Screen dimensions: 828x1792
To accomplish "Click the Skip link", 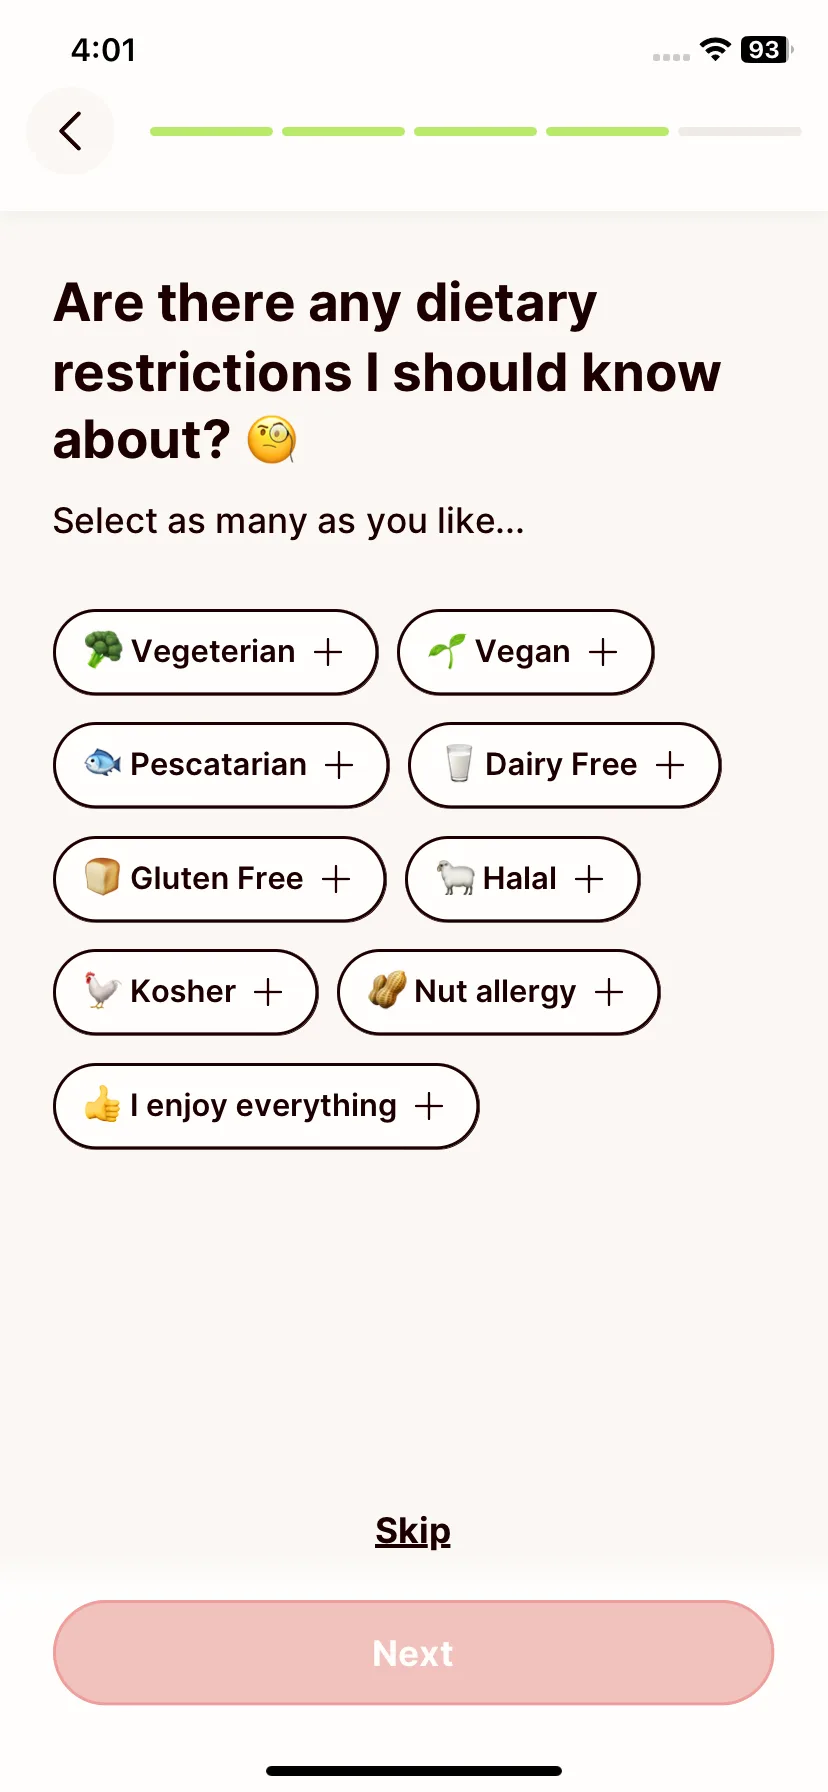I will (413, 1531).
